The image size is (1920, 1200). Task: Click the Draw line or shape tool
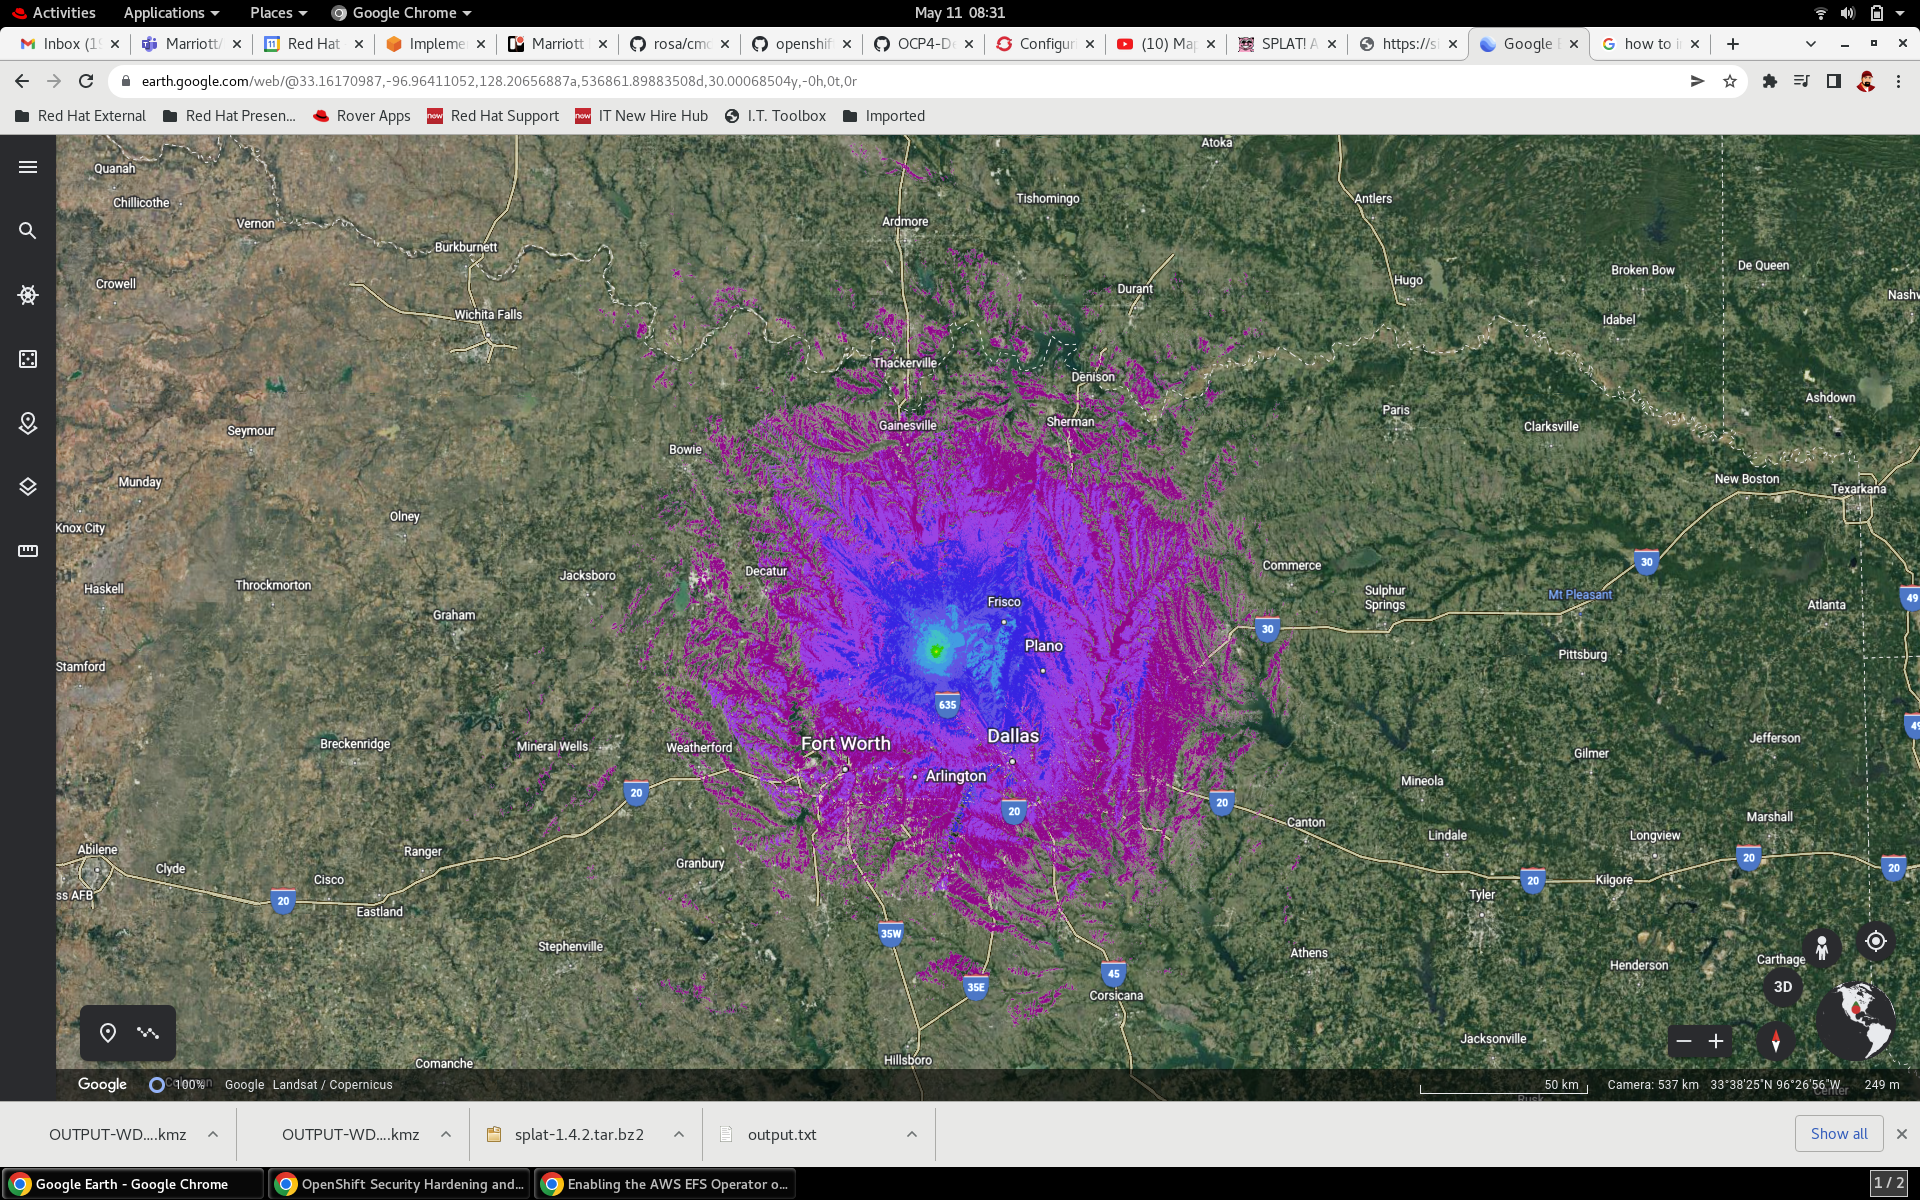[x=148, y=1033]
